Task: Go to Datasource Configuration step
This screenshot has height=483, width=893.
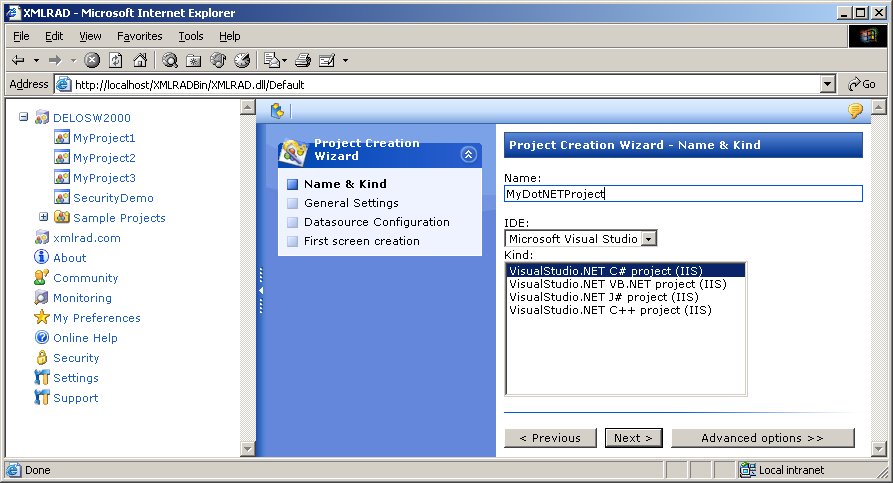Action: [x=376, y=222]
